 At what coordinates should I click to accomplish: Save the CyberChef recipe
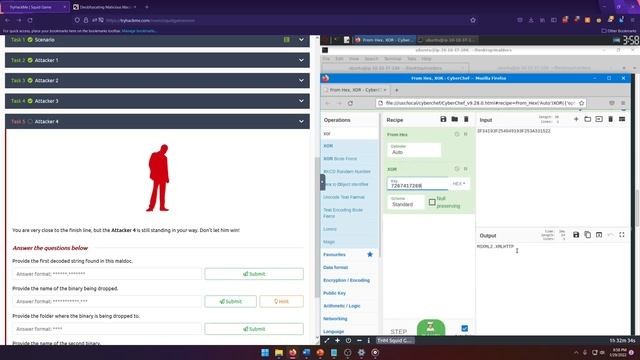tap(443, 119)
